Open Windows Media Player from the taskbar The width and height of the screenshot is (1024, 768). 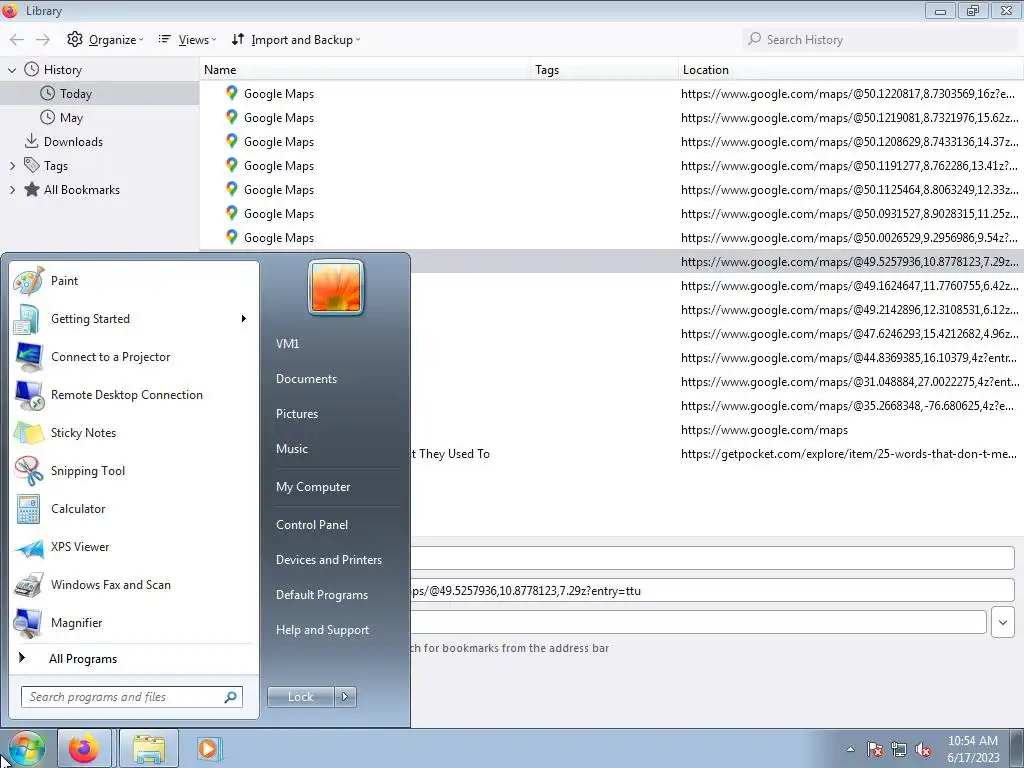click(209, 748)
